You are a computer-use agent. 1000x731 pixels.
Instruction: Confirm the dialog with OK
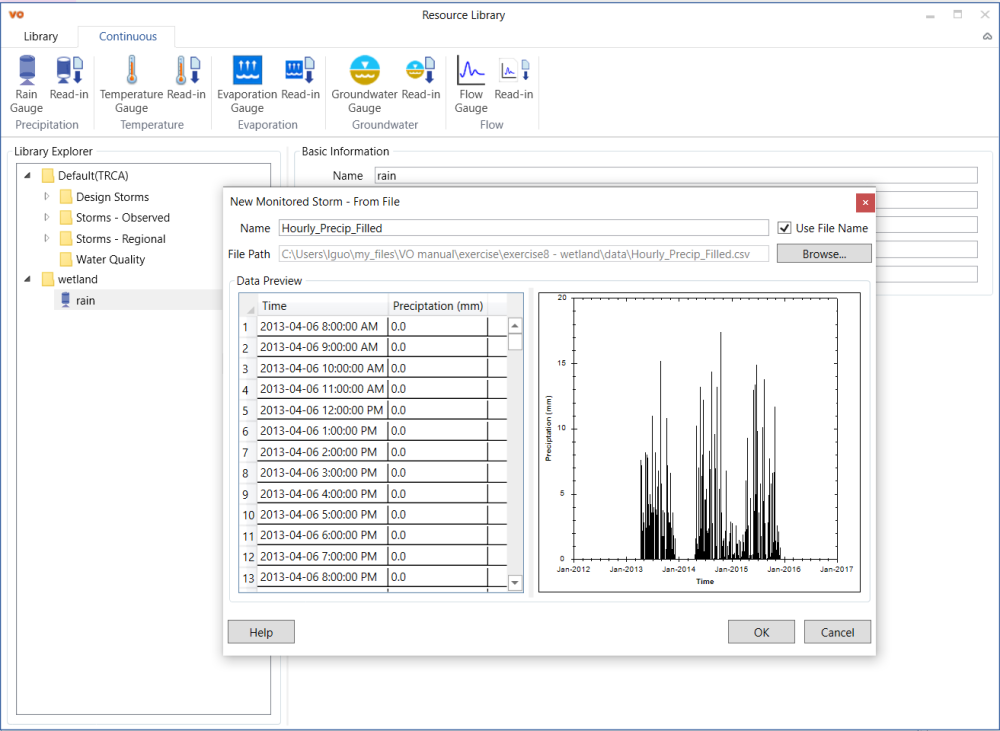(x=761, y=632)
